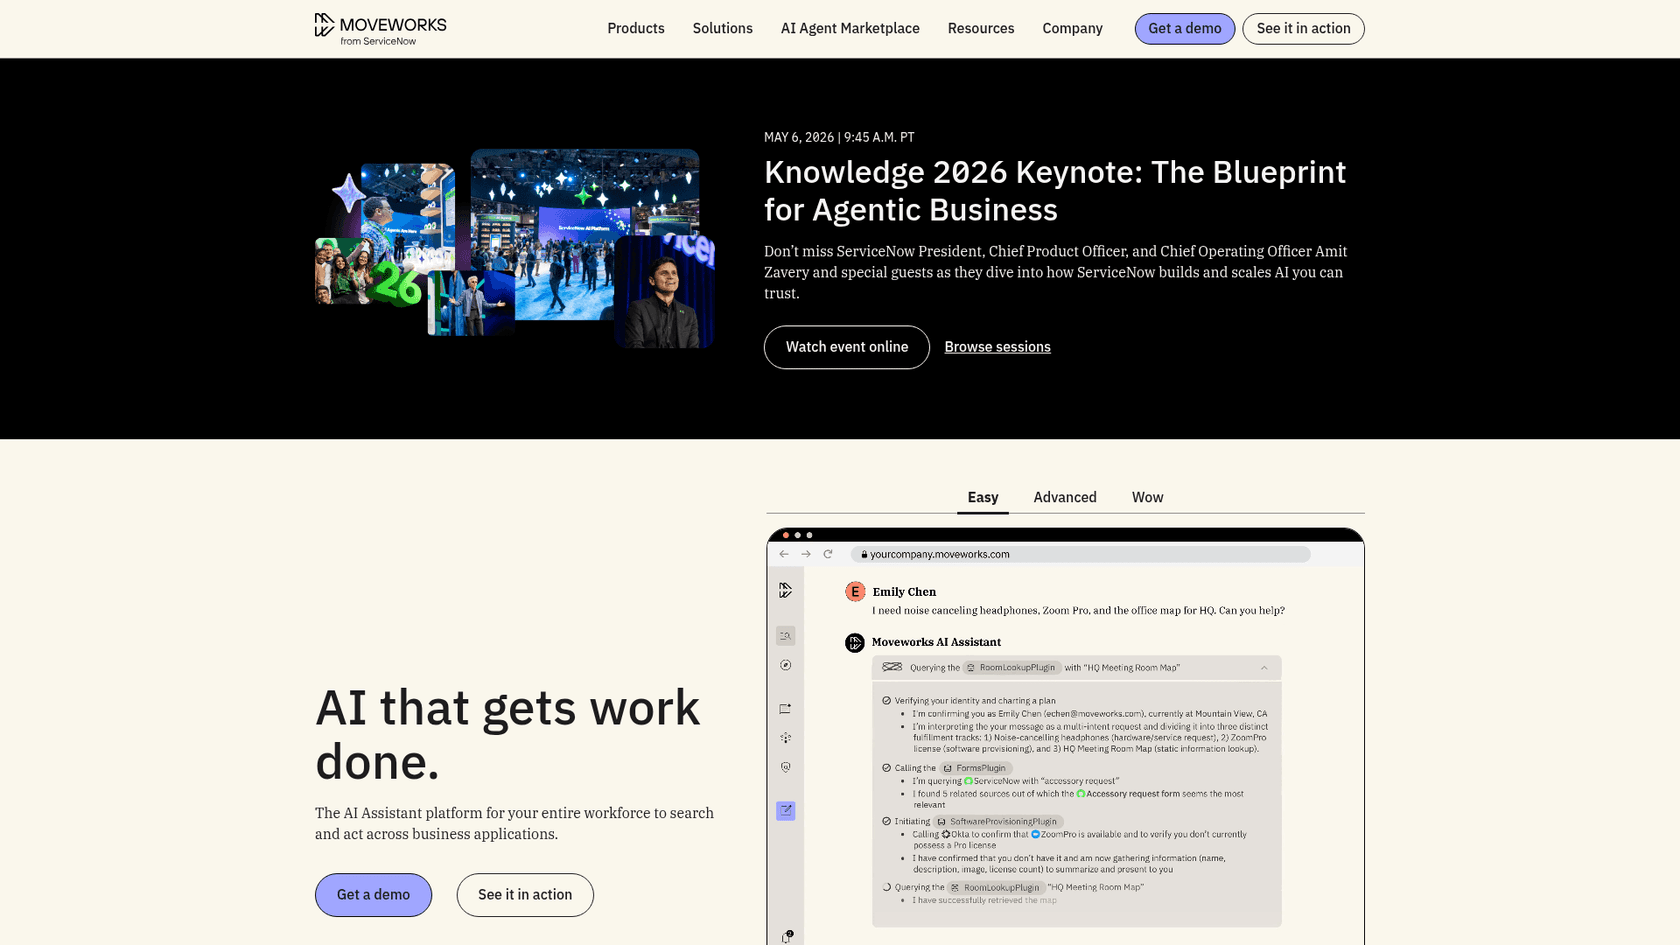Screen dimensions: 1680x945
Task: Click checkmark beside Calling the FormsPlugin
Action: click(x=887, y=768)
